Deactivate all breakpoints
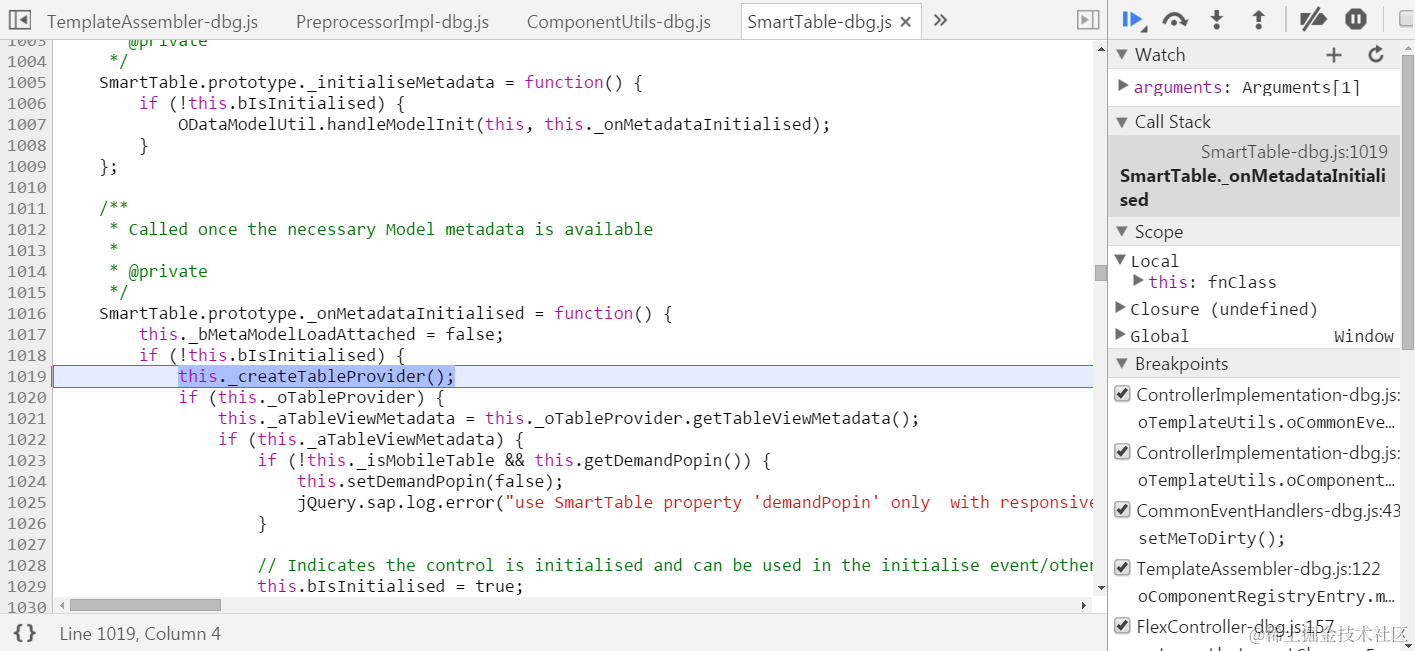This screenshot has width=1415, height=651. 1312,19
